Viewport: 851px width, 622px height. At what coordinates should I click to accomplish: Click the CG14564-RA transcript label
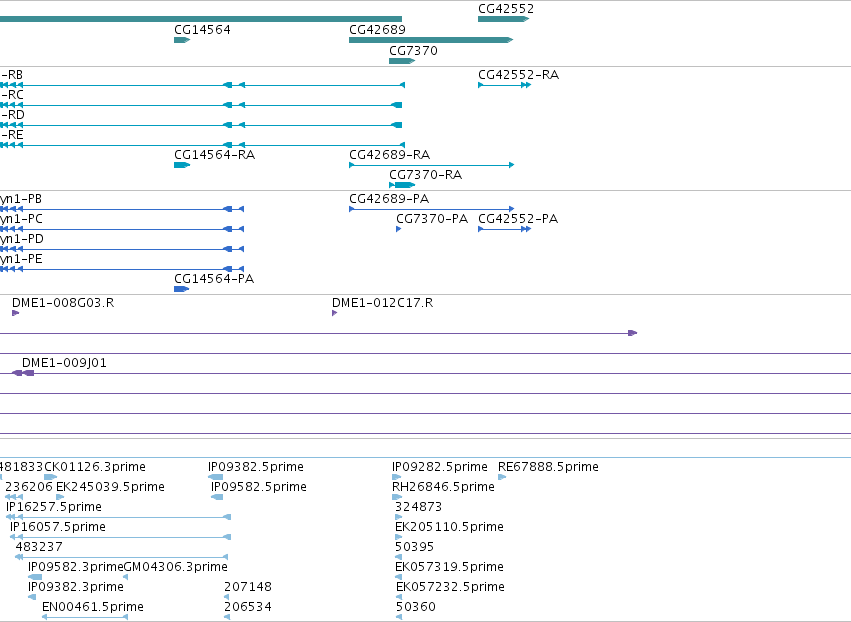[x=214, y=155]
